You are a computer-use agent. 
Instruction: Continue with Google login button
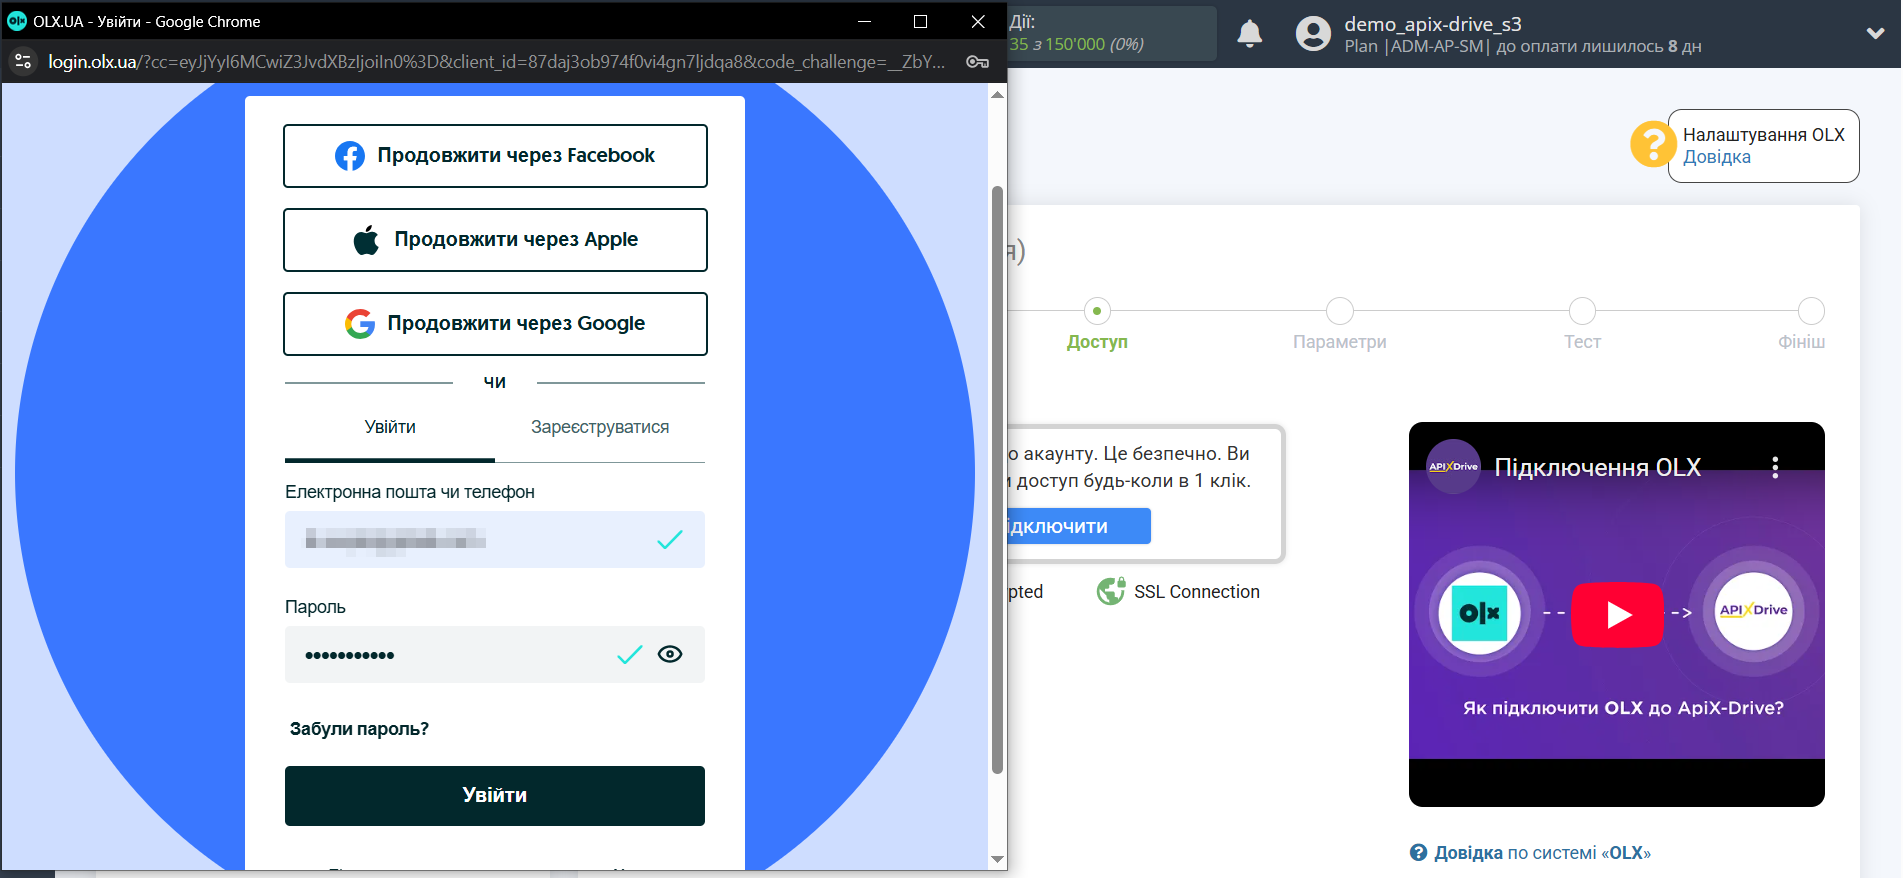tap(495, 324)
